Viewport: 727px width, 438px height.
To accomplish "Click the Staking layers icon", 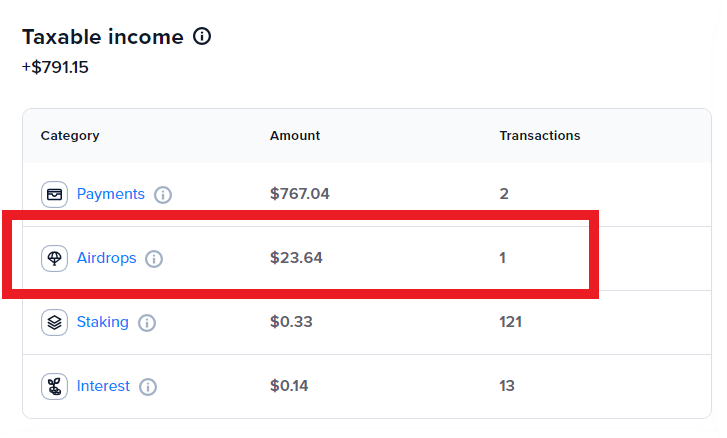I will point(54,322).
